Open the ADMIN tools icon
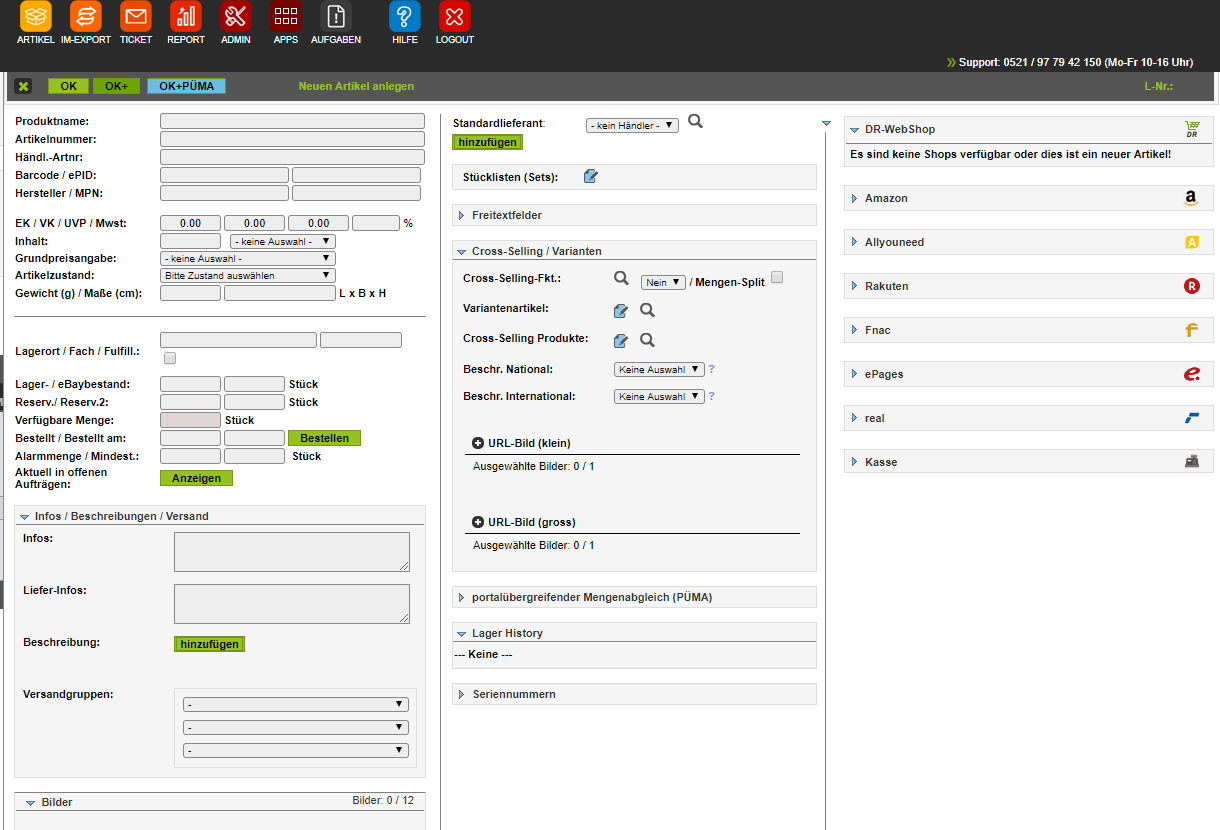Viewport: 1220px width, 830px height. (236, 16)
